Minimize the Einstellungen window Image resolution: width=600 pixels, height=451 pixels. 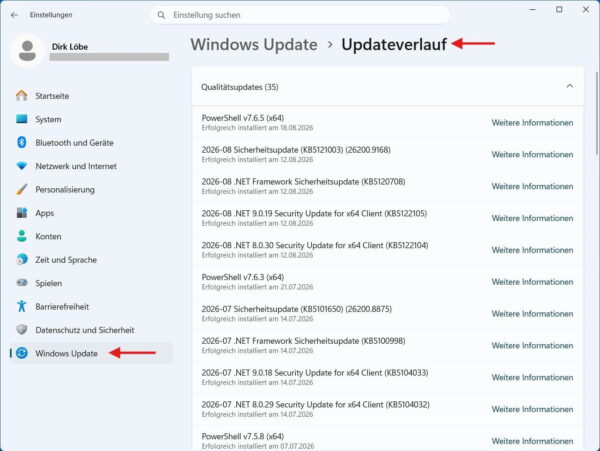click(x=532, y=10)
